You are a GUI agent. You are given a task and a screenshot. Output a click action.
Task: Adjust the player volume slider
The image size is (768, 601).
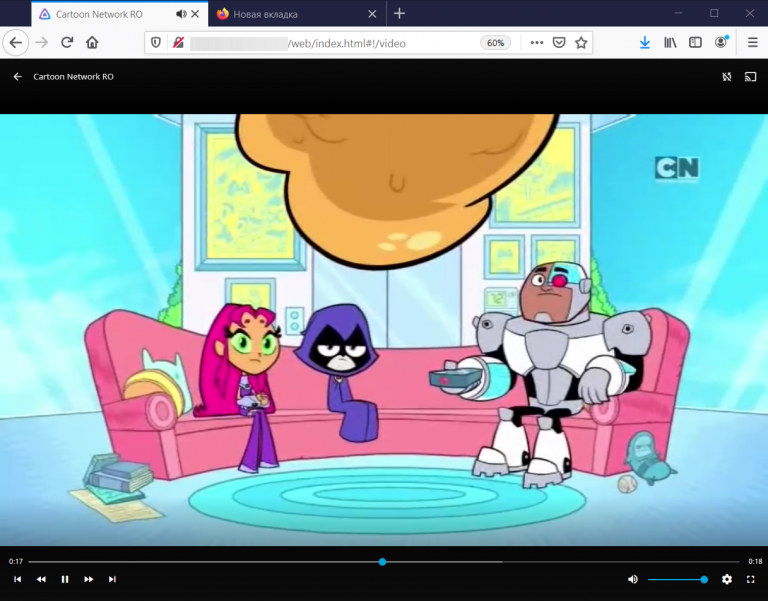(677, 579)
